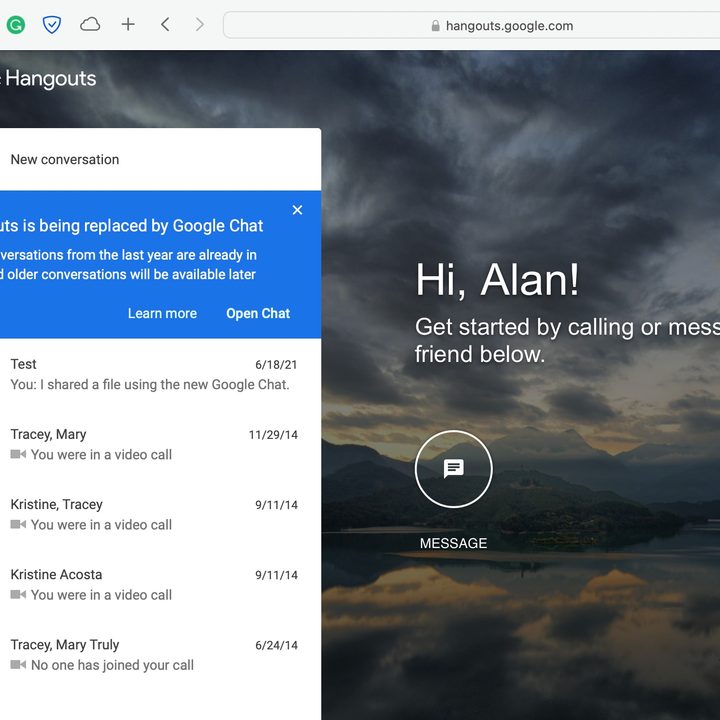
Task: Open the Tracey, Mary Truly conversation
Action: [160, 655]
